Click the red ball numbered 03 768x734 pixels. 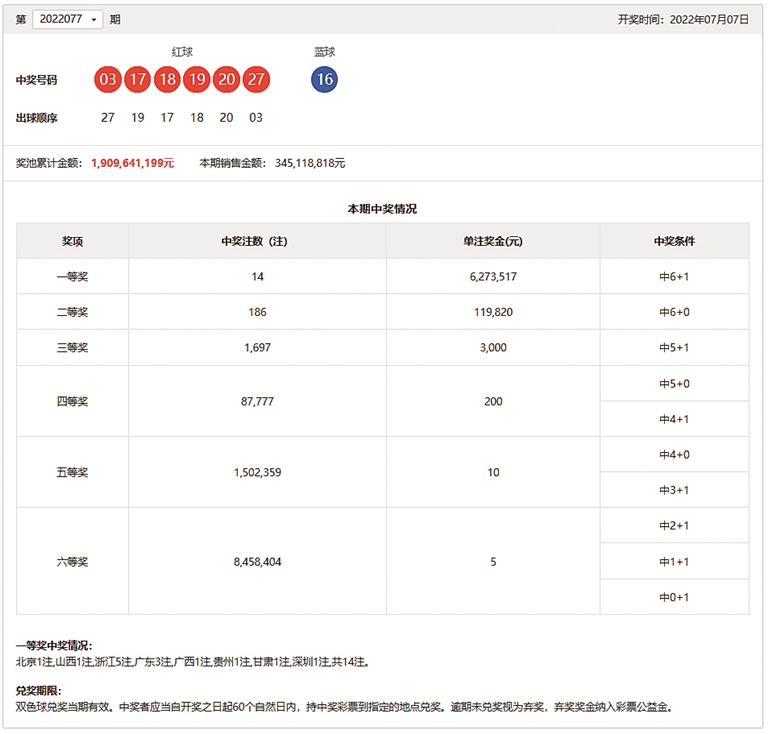(108, 80)
